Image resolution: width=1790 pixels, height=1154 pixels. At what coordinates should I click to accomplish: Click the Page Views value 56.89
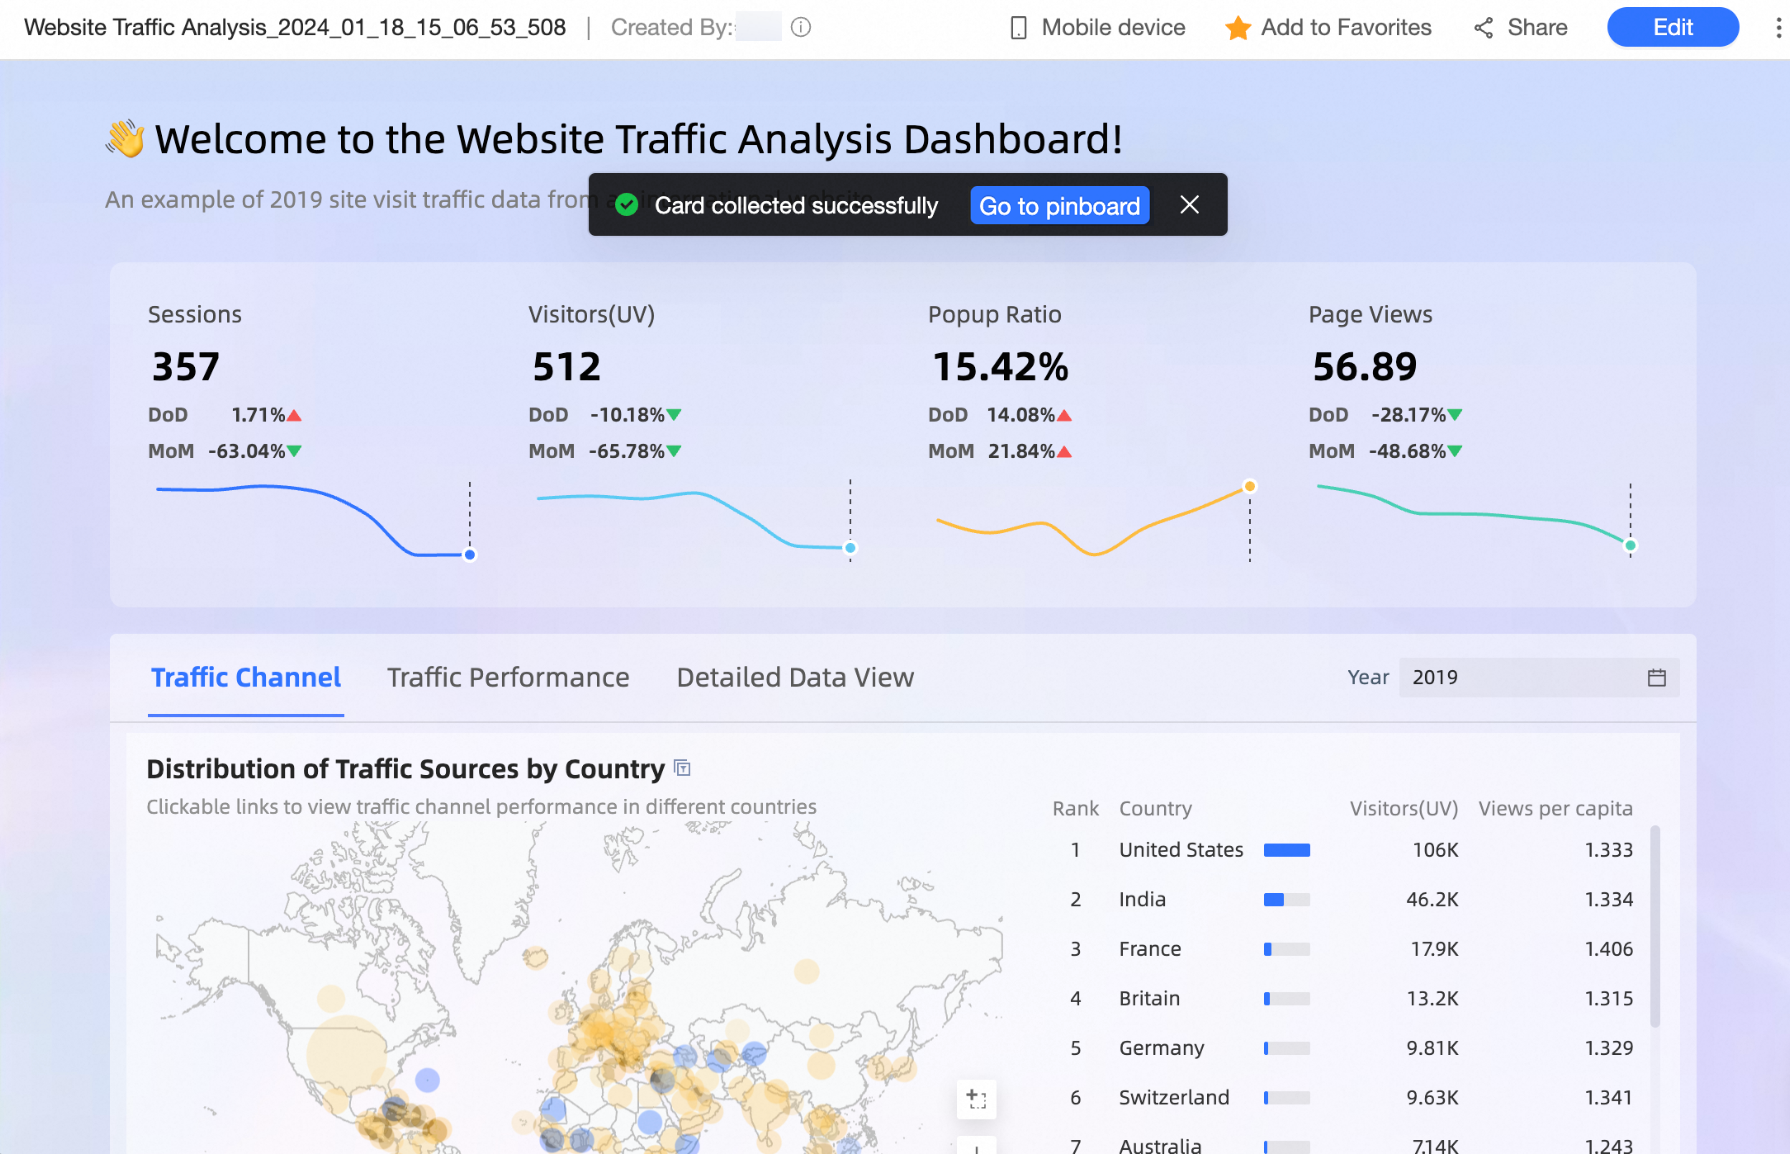pyautogui.click(x=1364, y=367)
